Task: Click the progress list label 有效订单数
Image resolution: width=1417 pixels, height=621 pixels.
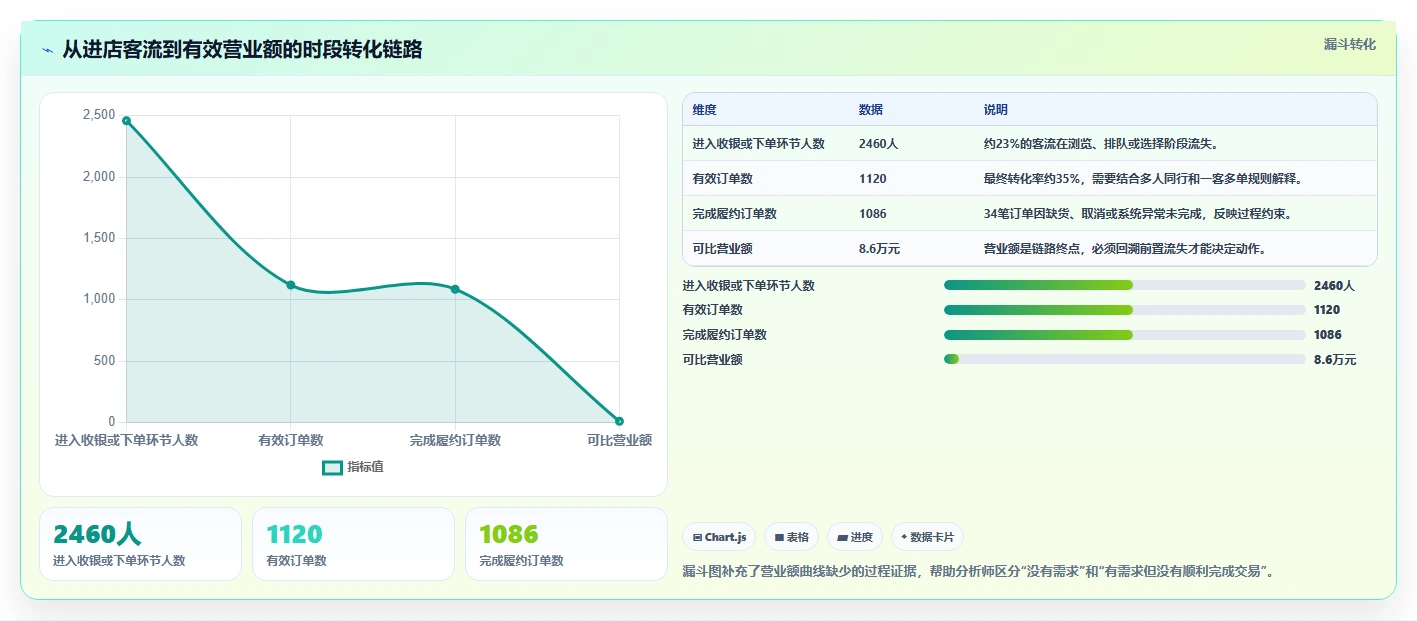Action: (712, 310)
